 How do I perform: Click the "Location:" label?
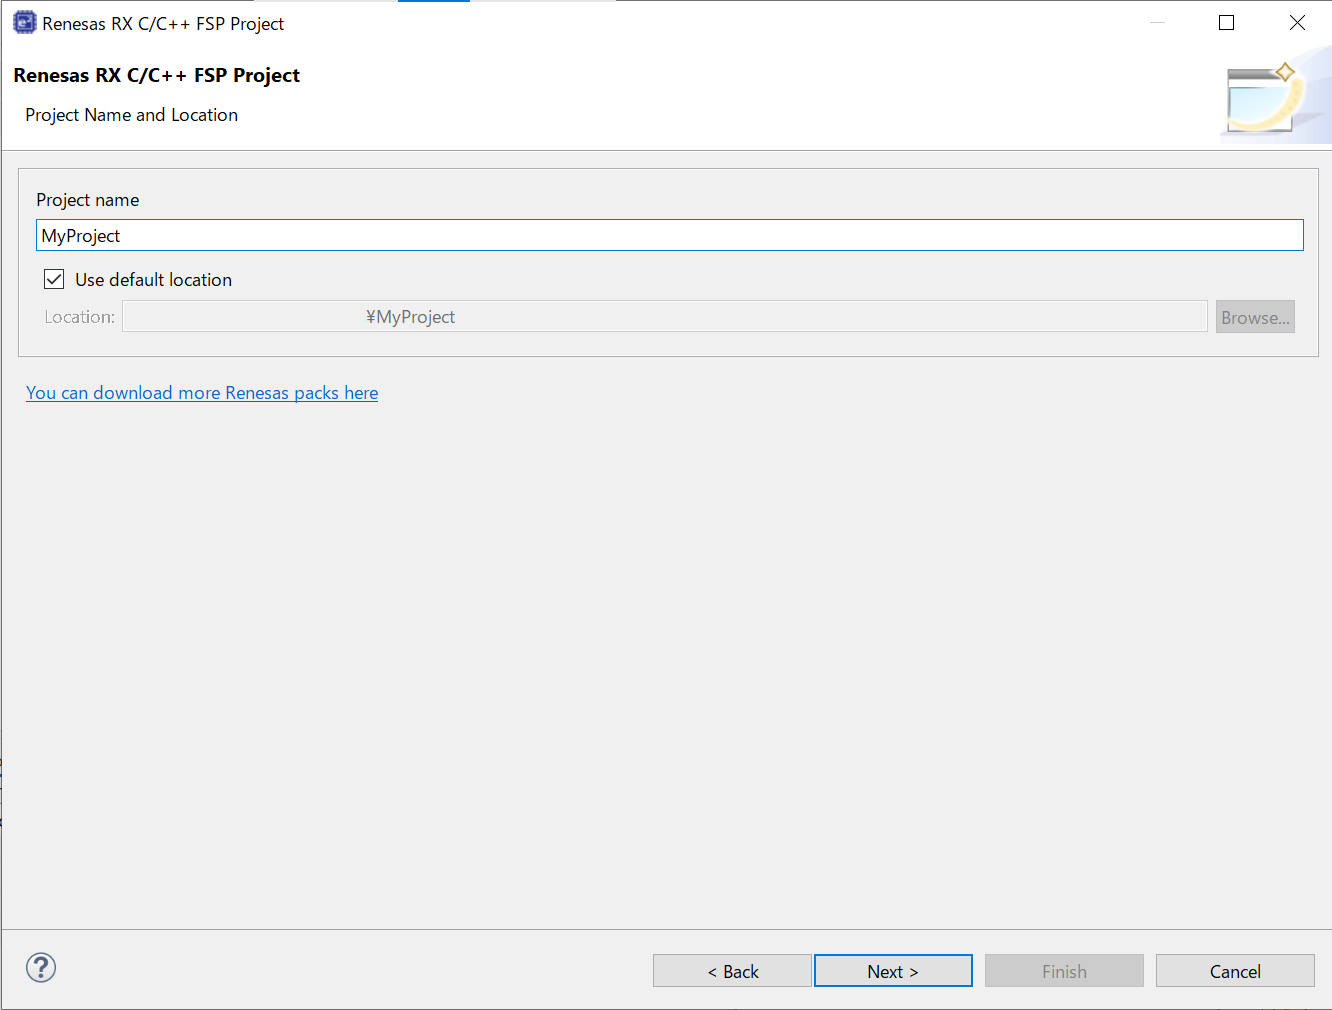click(80, 317)
